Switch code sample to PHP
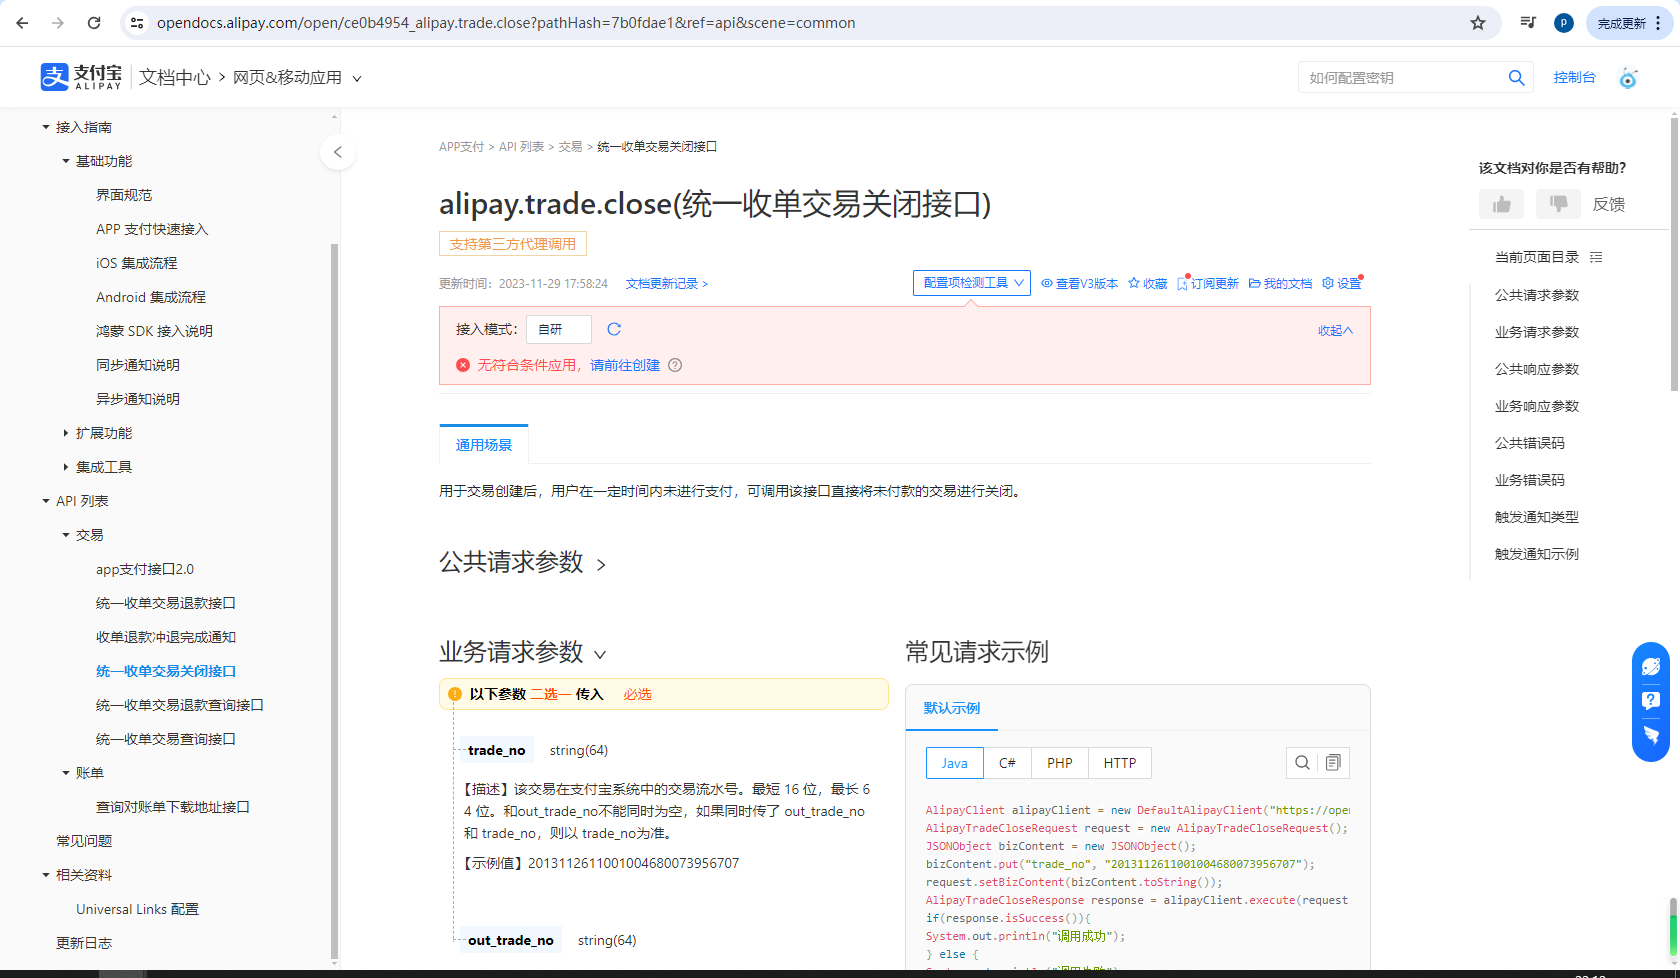Viewport: 1680px width, 978px height. click(x=1060, y=763)
